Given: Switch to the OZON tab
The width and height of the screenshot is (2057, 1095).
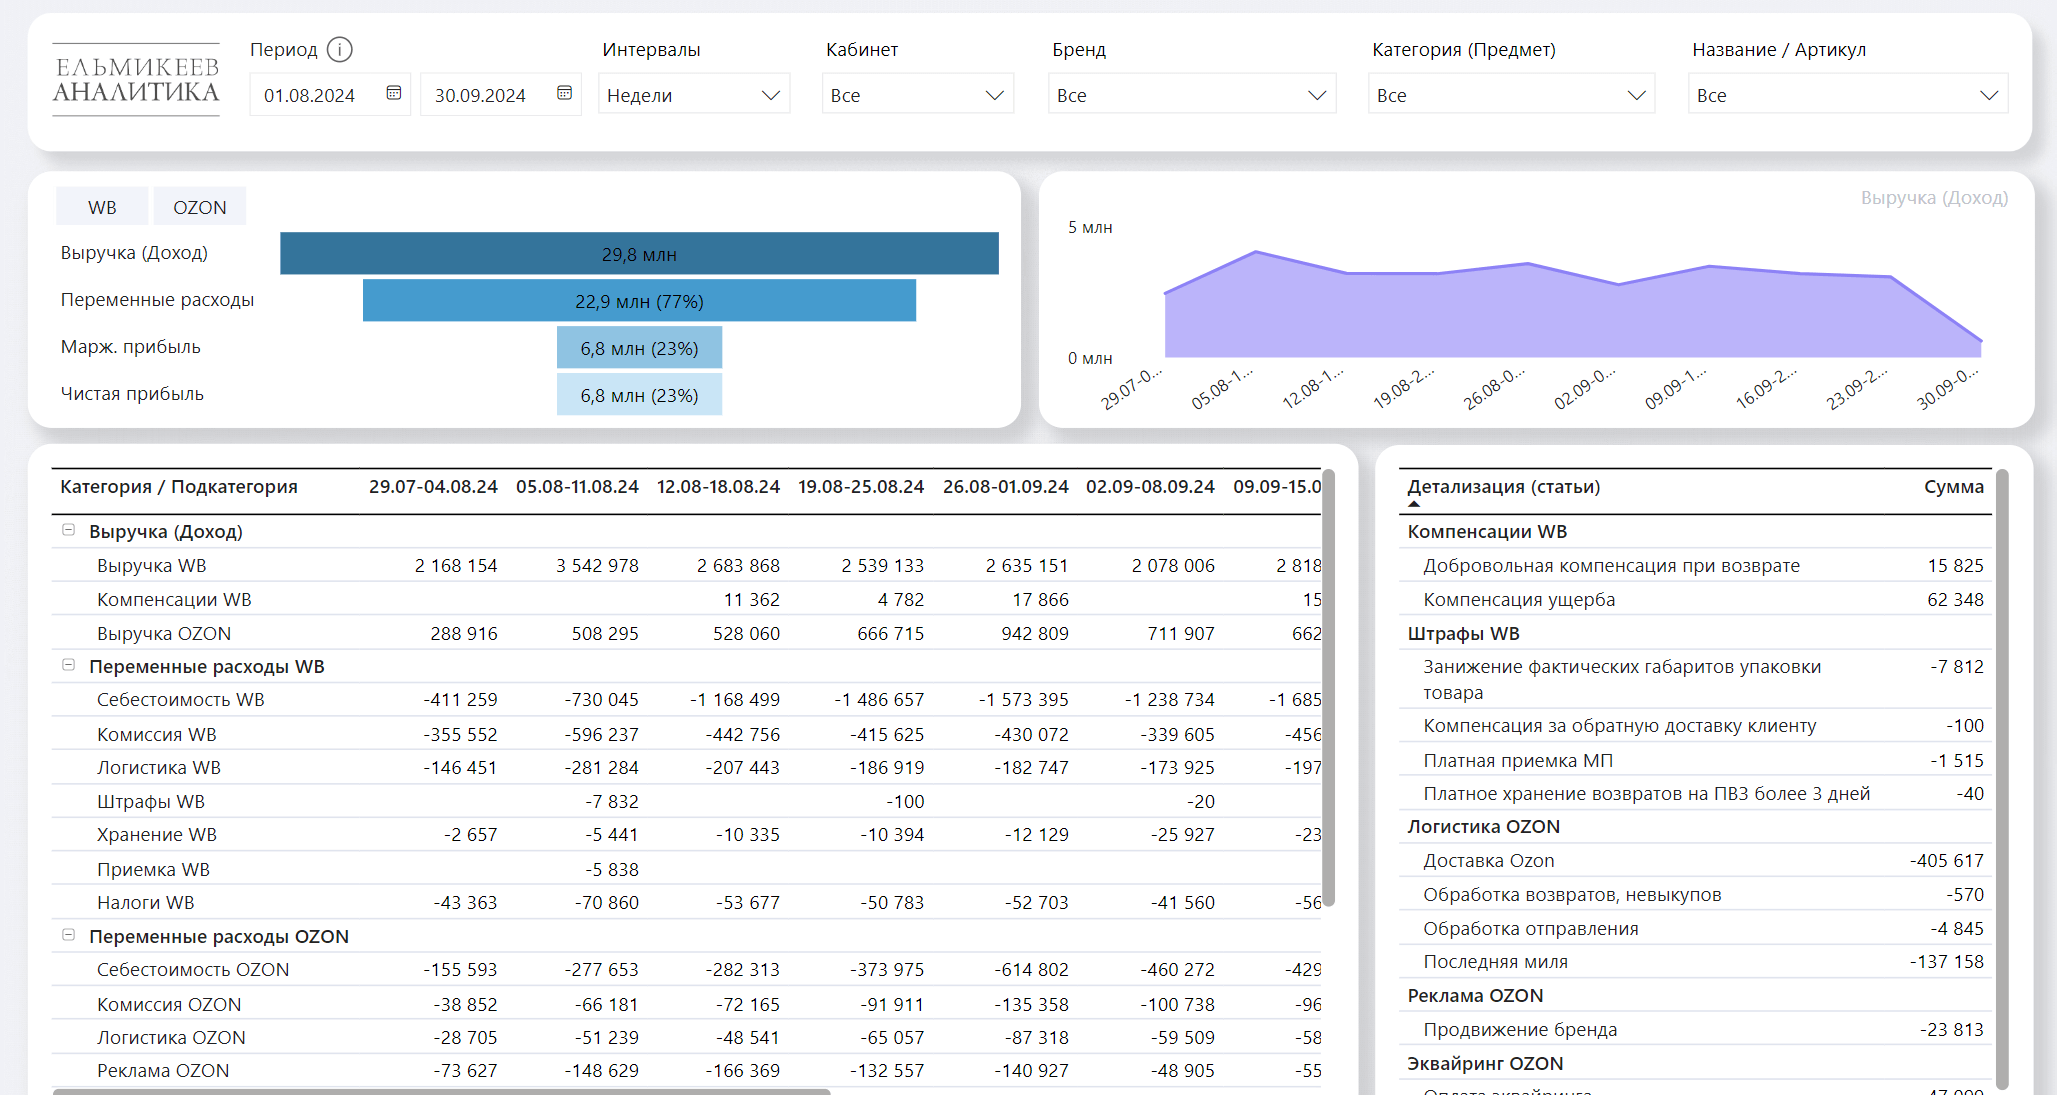Looking at the screenshot, I should click(x=200, y=207).
